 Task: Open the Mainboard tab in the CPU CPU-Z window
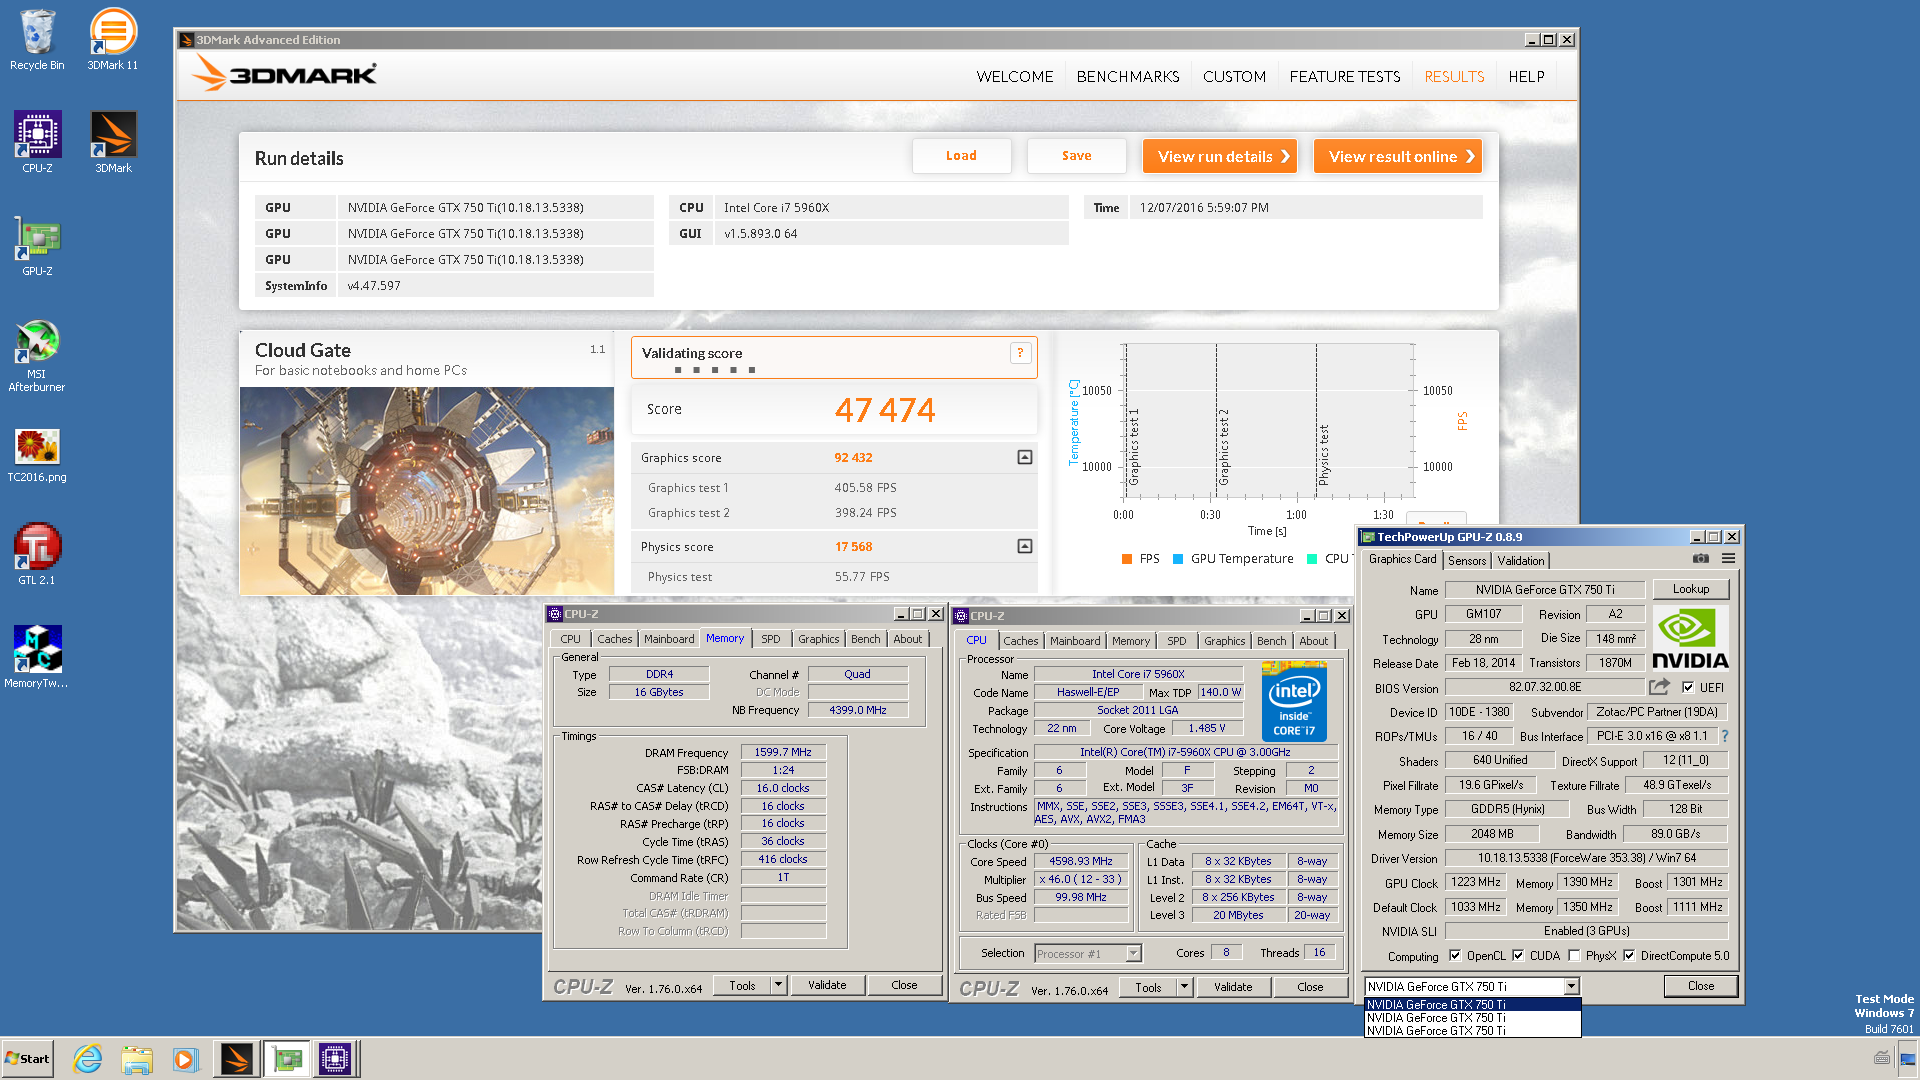[x=1075, y=641]
